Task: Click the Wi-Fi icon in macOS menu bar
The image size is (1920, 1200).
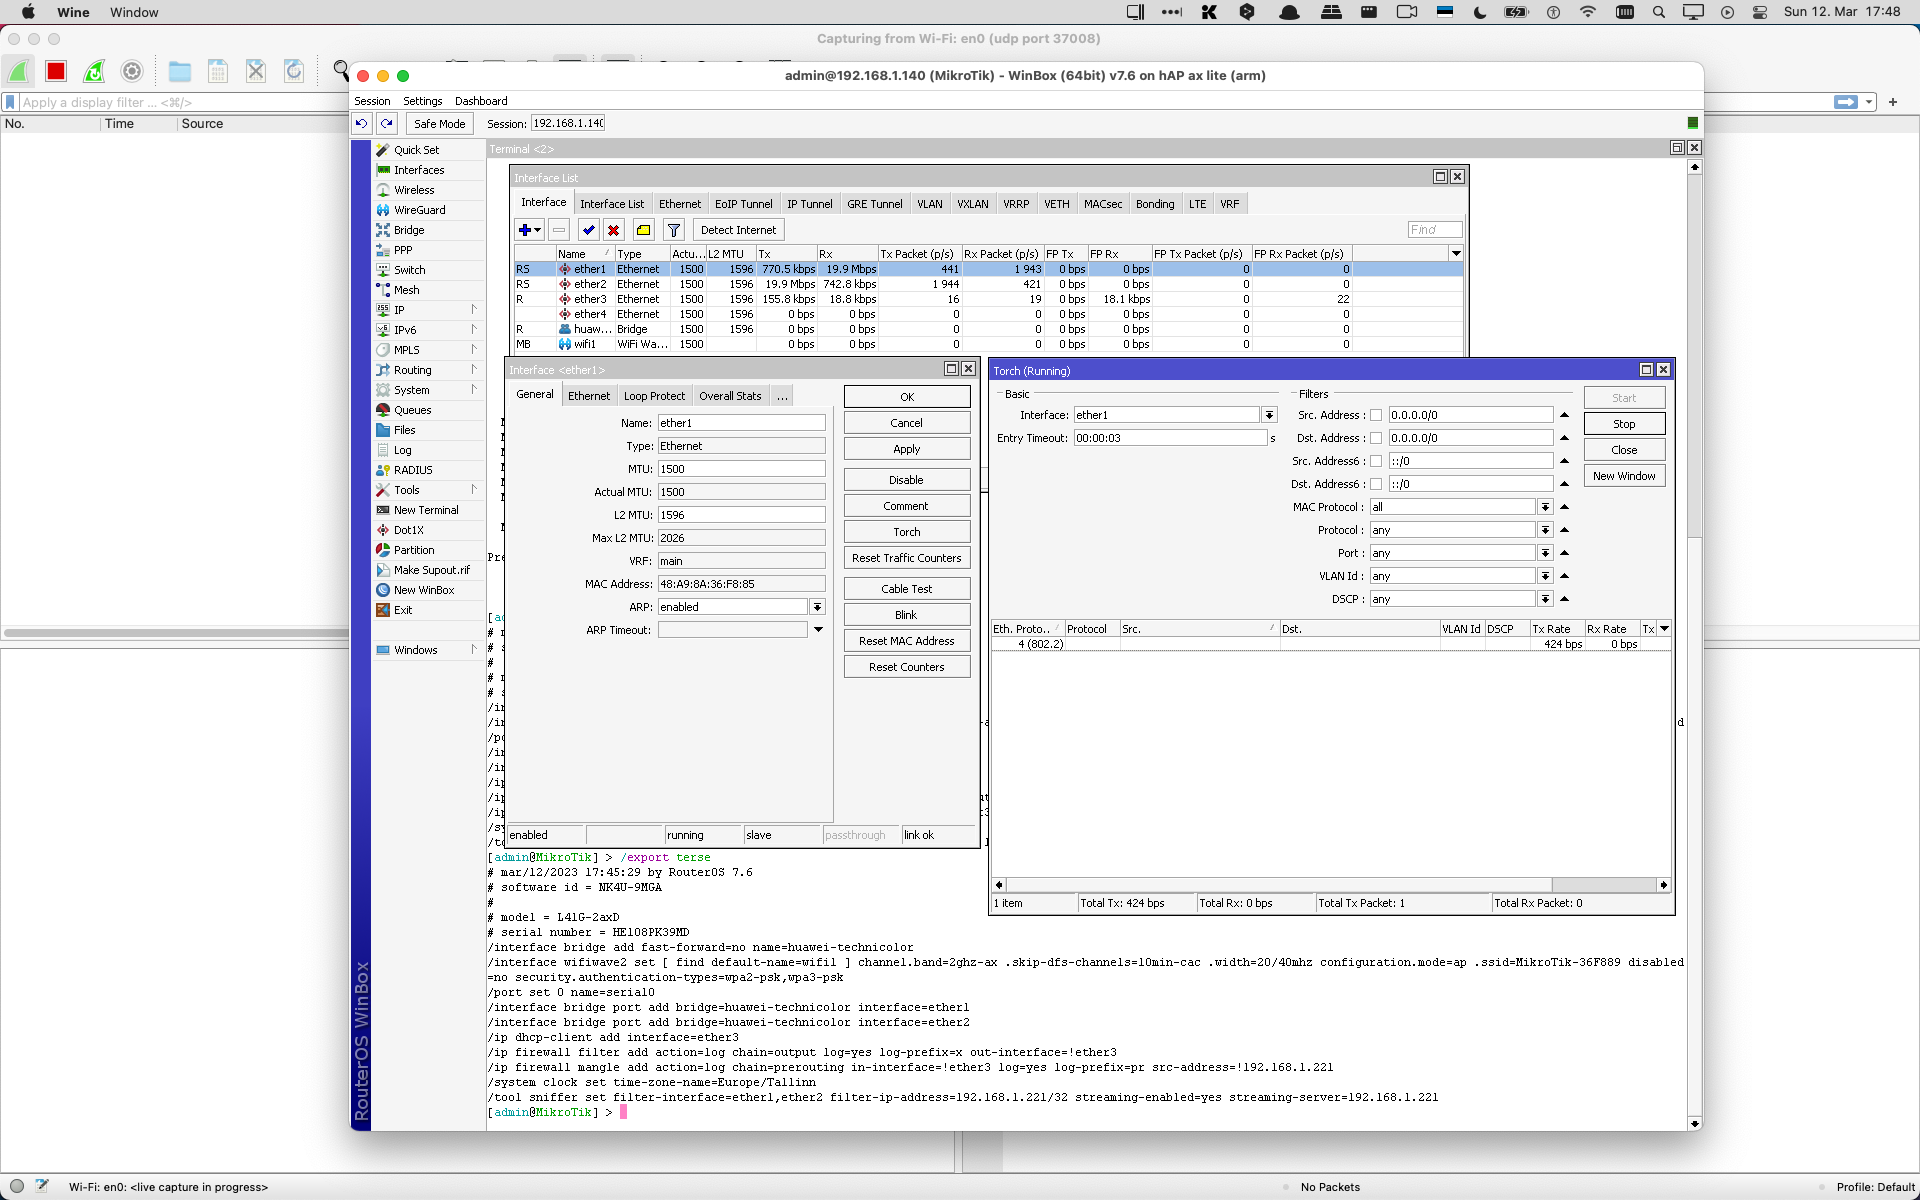Action: [1588, 12]
